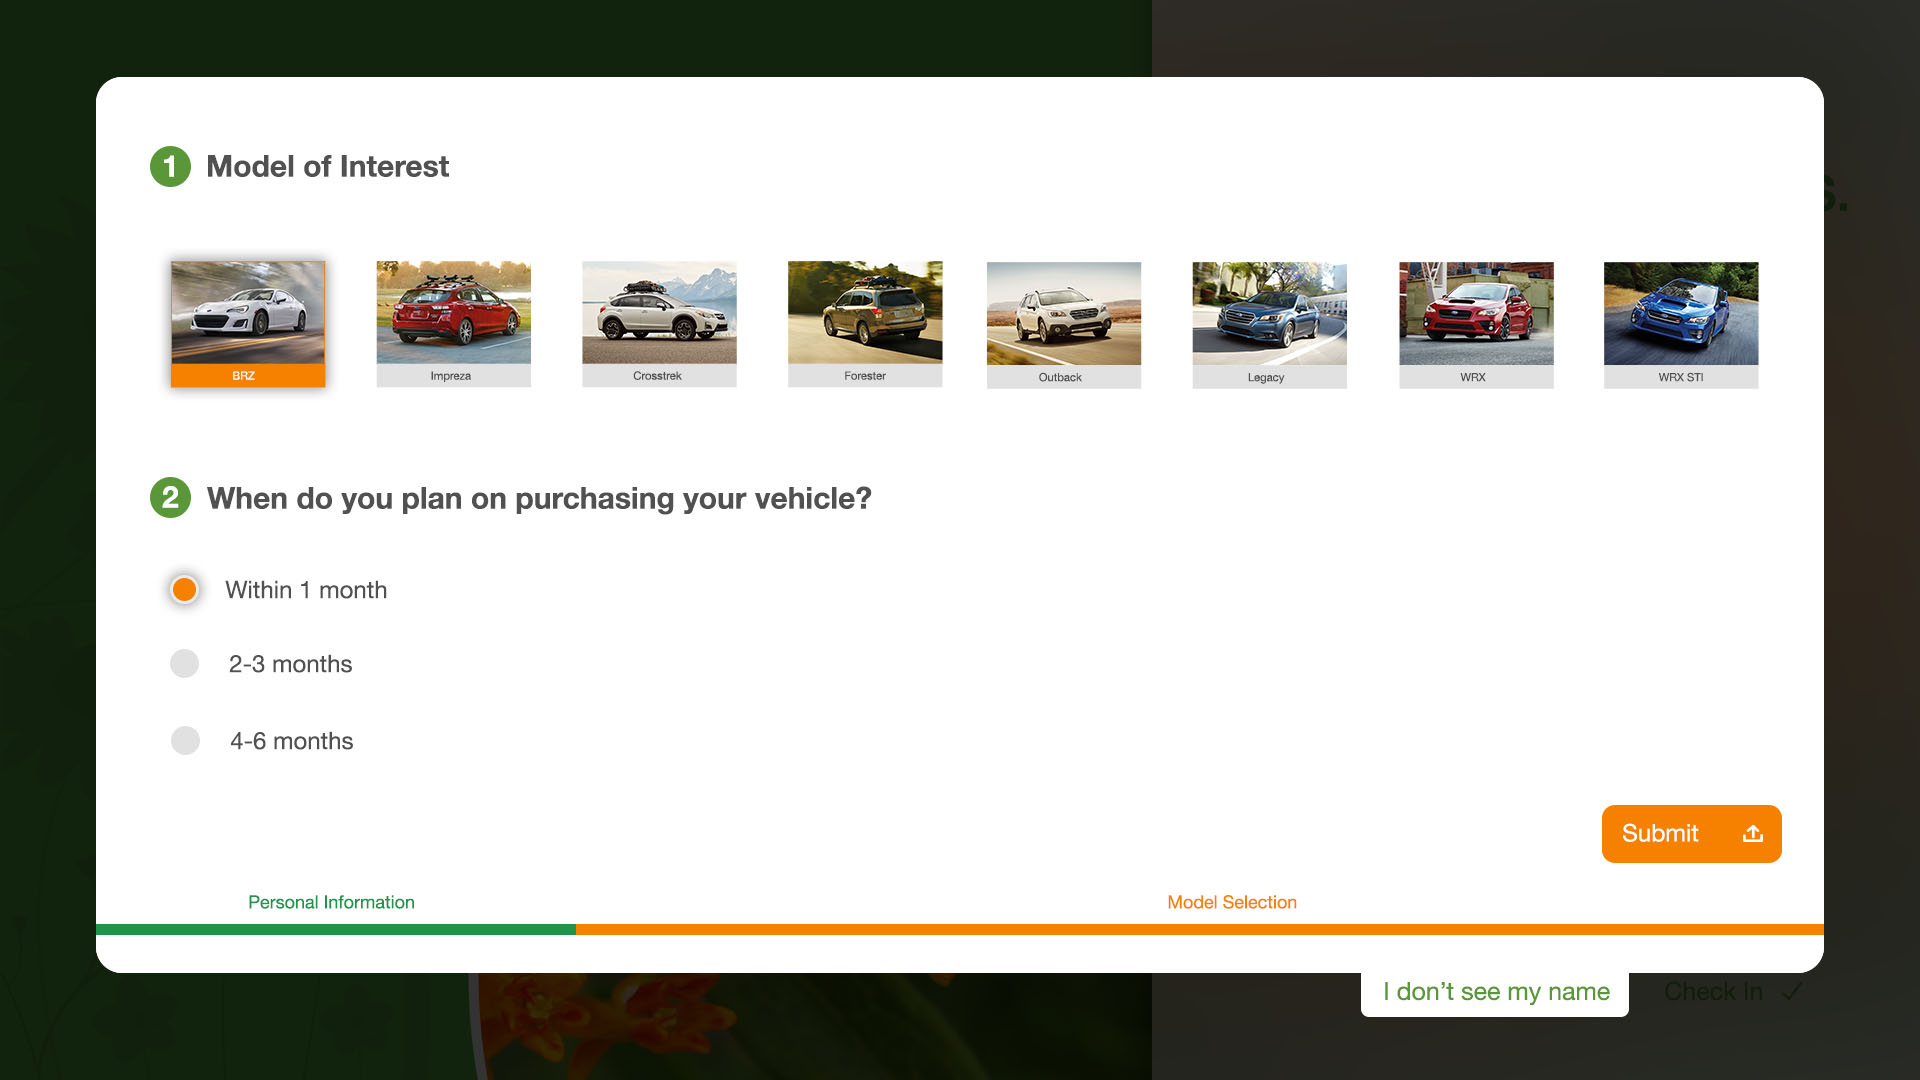Image resolution: width=1920 pixels, height=1080 pixels.
Task: Click the green Personal Information progress bar
Action: click(335, 930)
